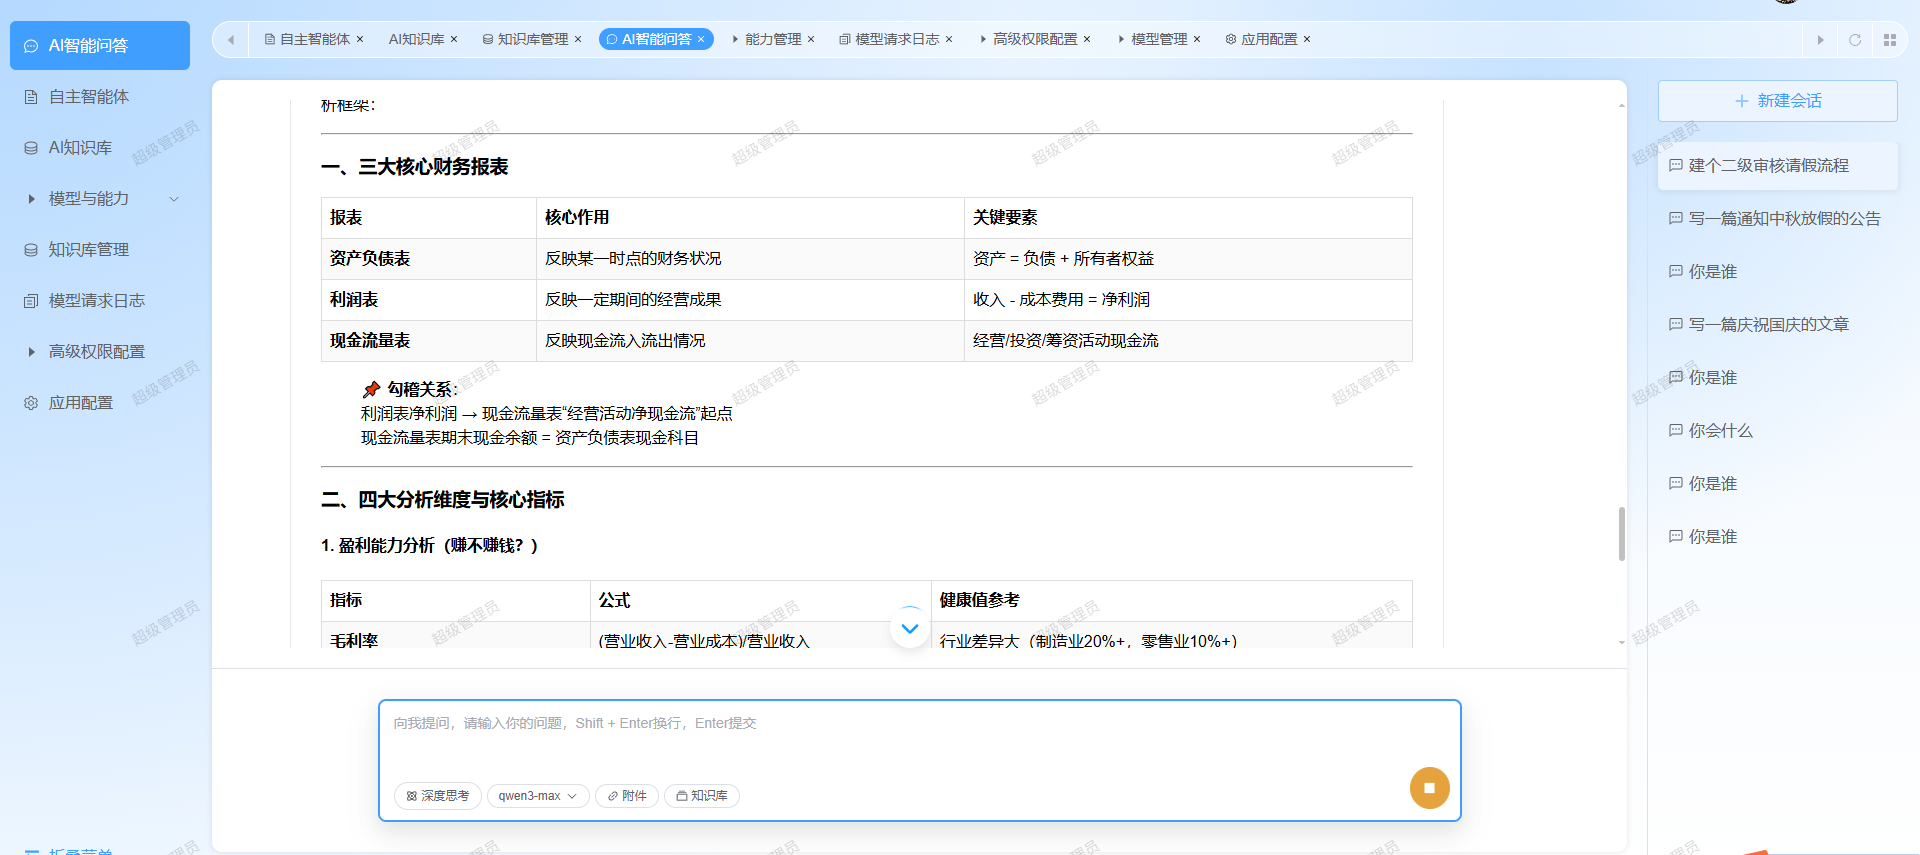This screenshot has height=855, width=1920.
Task: Click the 应用配置 gear icon in sidebar
Action: [x=31, y=403]
